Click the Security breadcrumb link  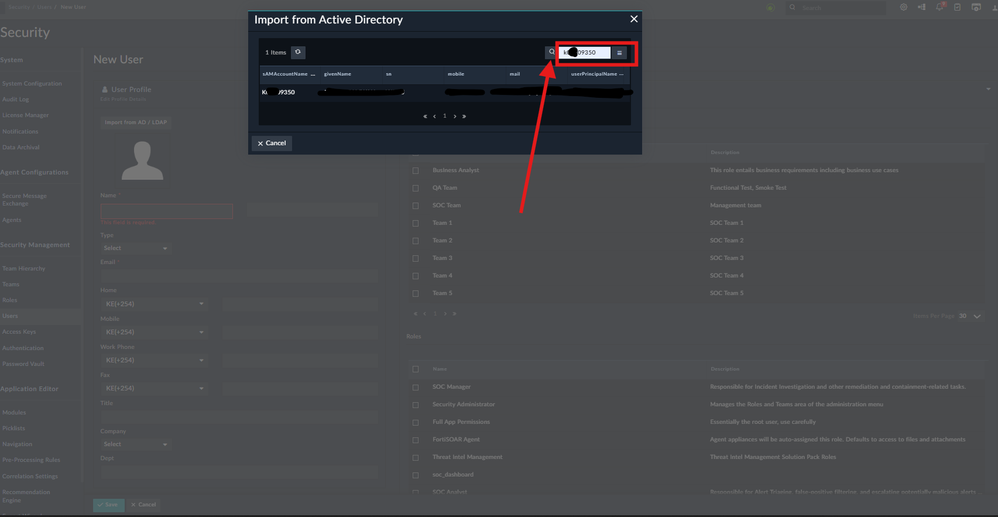(x=19, y=7)
